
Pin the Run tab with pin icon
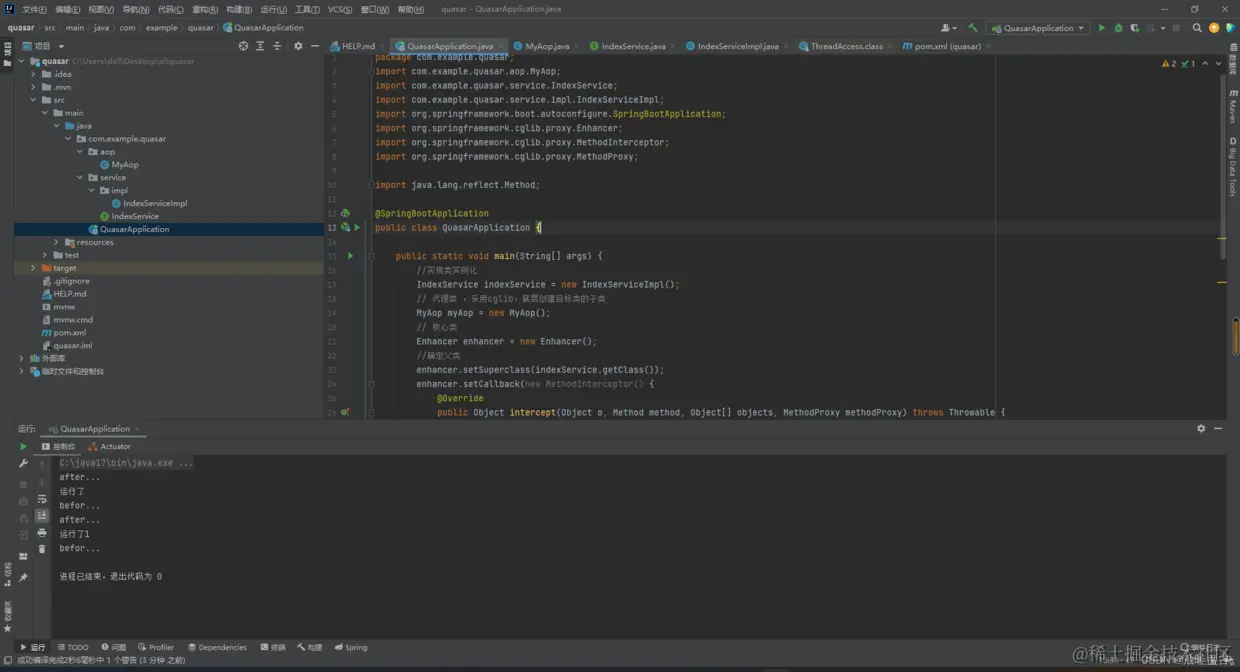point(23,577)
